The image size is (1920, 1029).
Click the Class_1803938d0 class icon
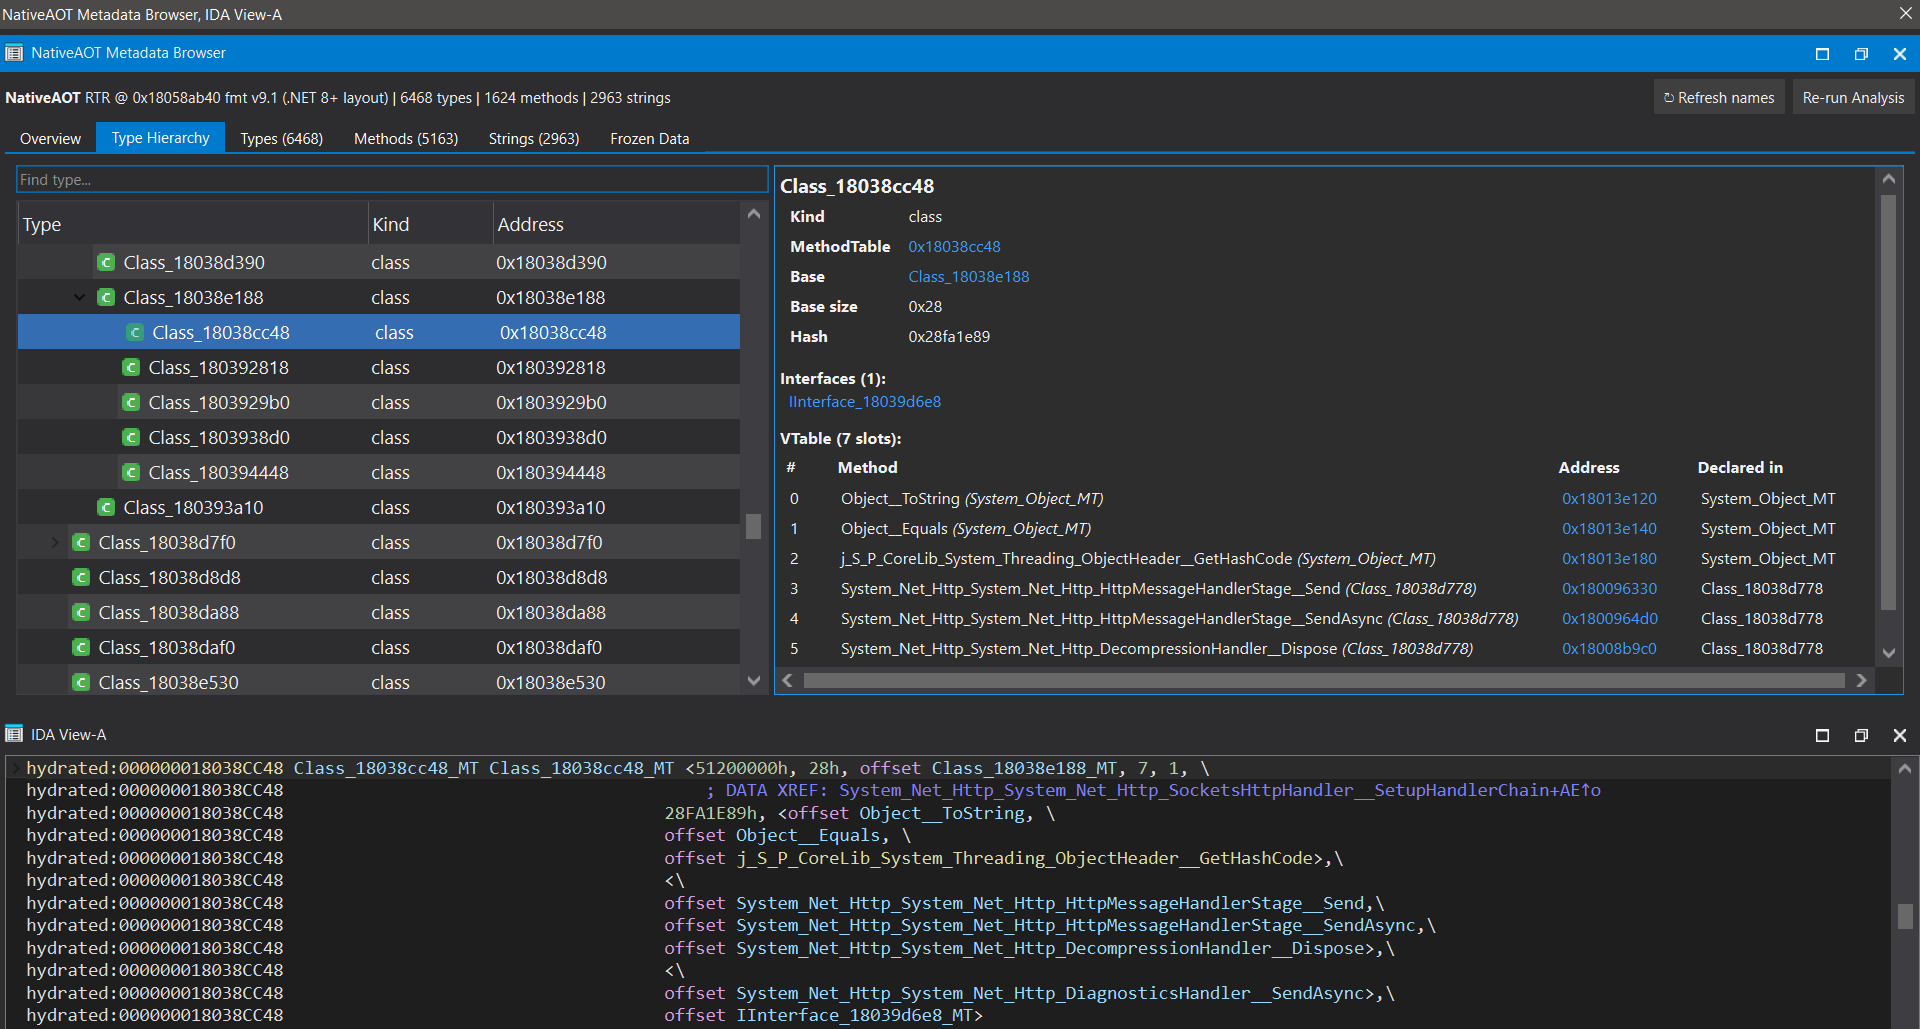point(131,438)
